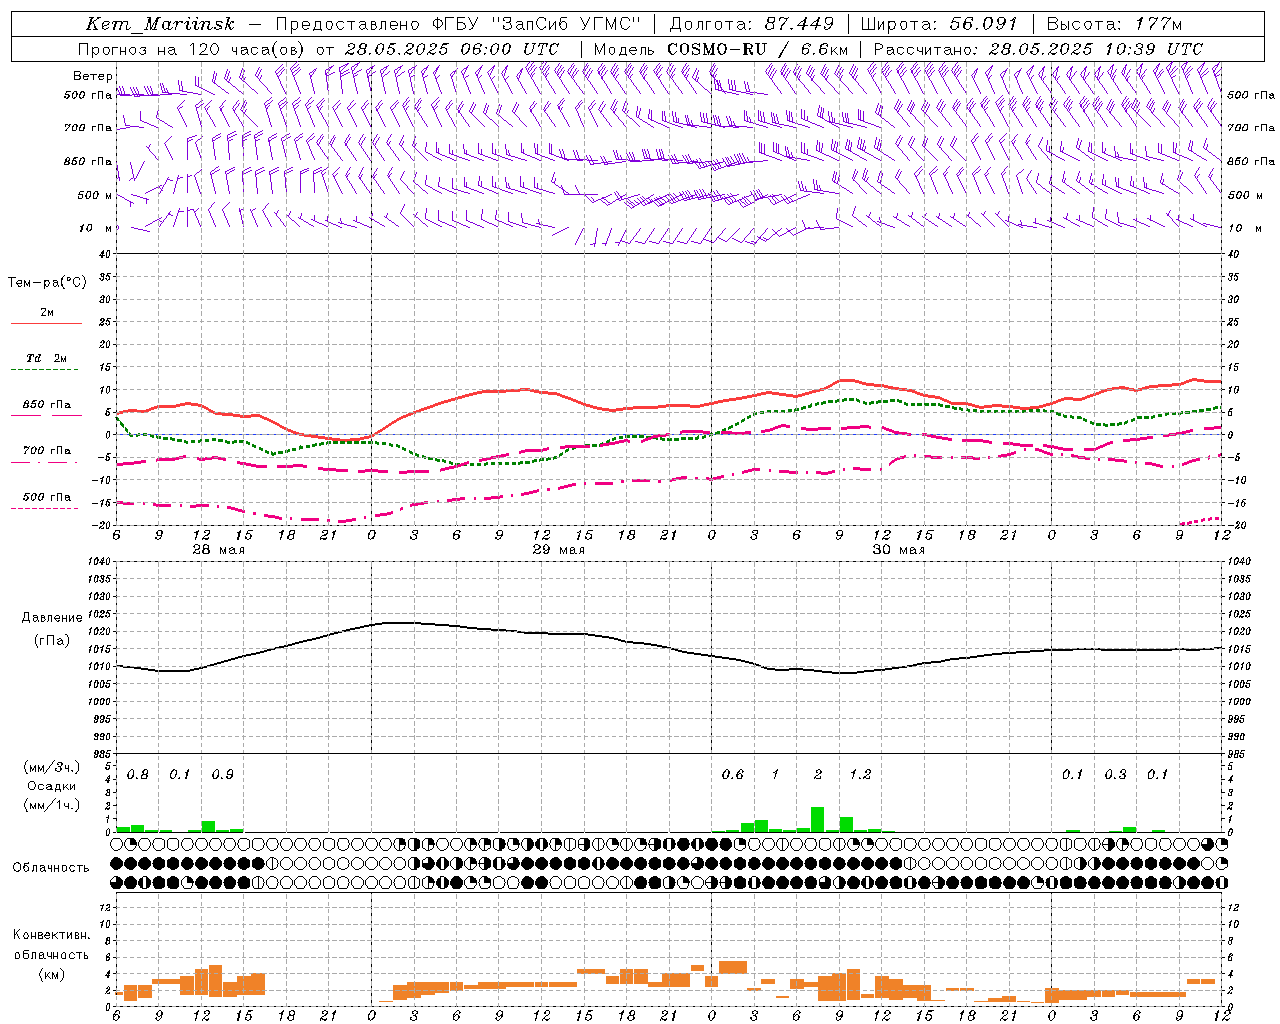Image resolution: width=1280 pixels, height=1024 pixels.
Task: Click the 'Ветер' wind panel label
Action: (x=93, y=76)
